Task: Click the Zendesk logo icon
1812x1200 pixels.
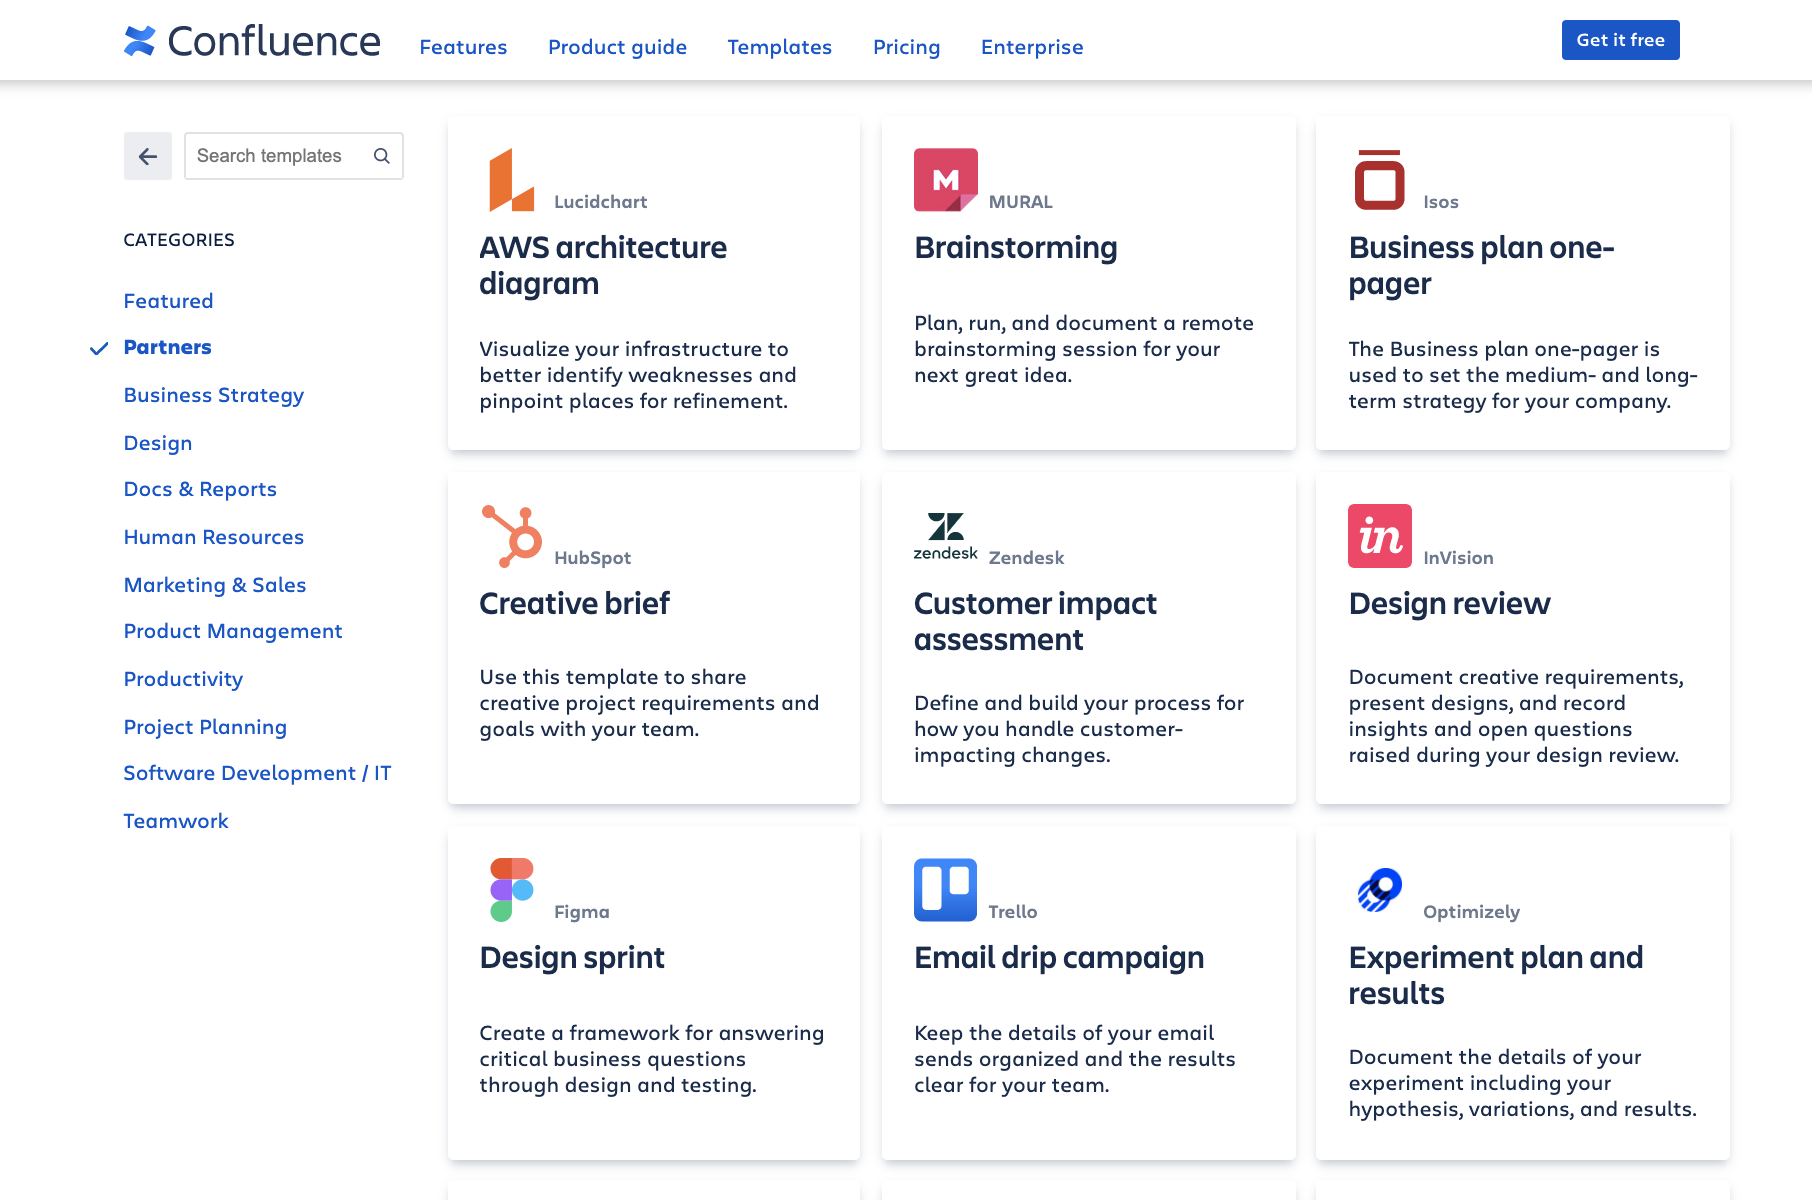Action: click(945, 536)
